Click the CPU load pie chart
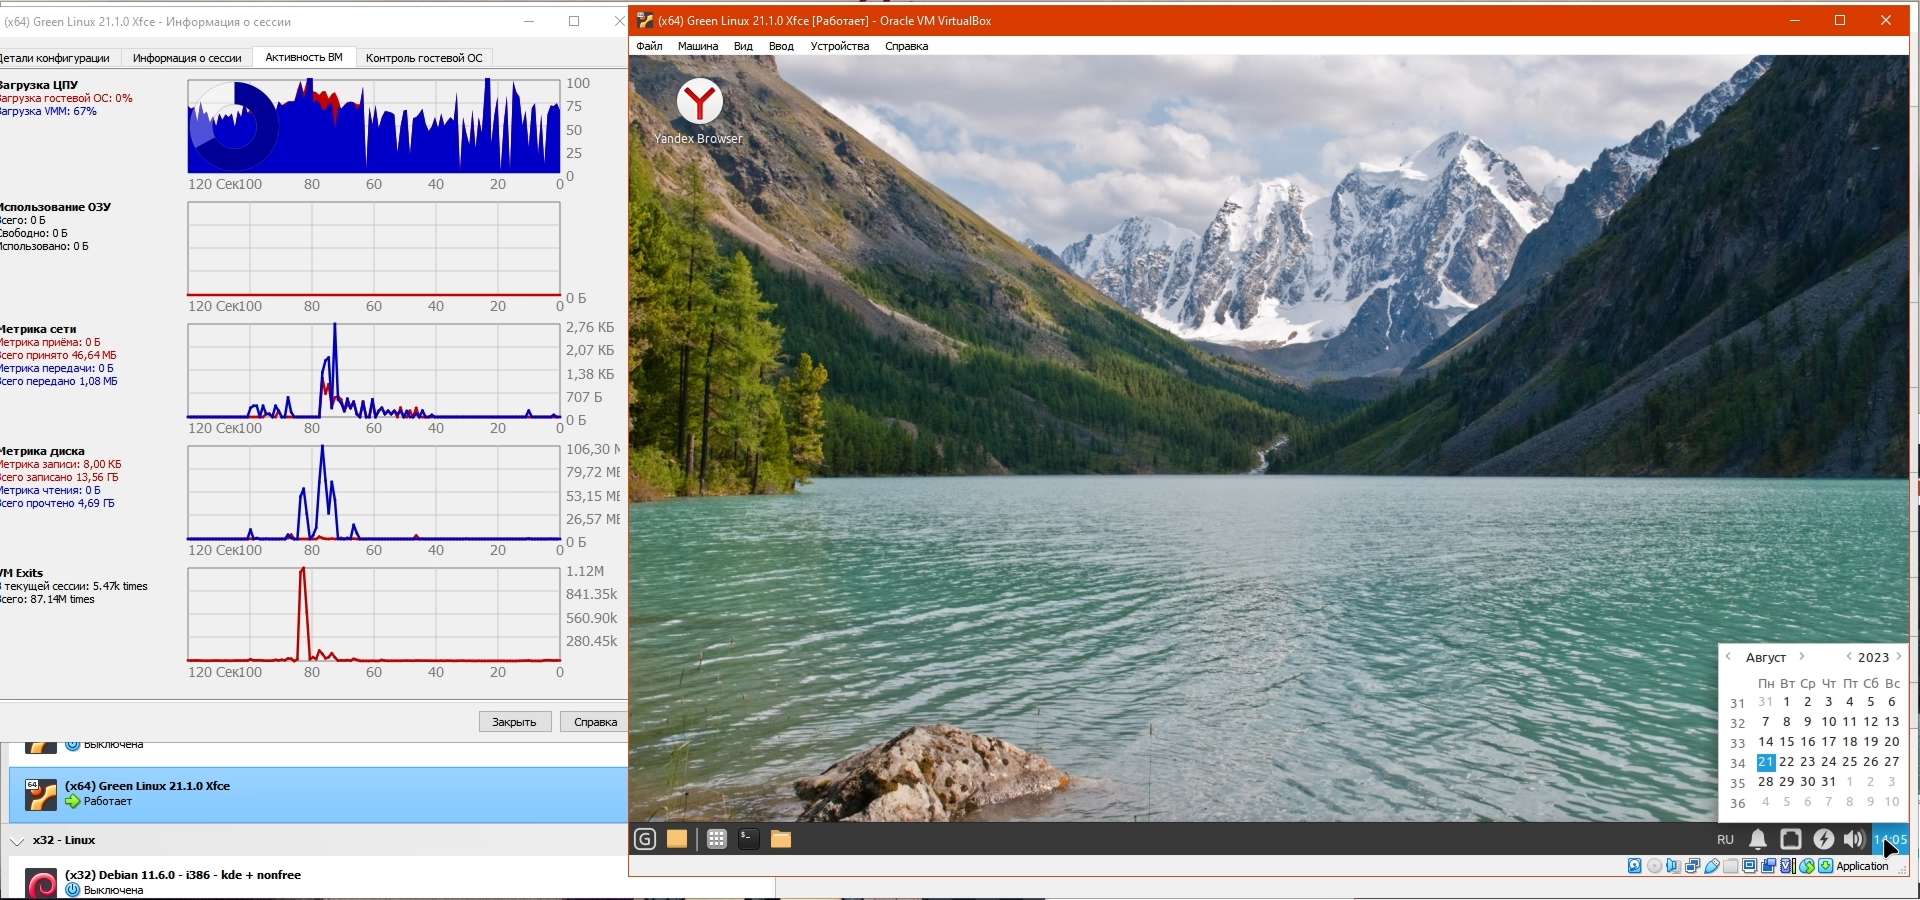Image resolution: width=1920 pixels, height=900 pixels. 234,127
